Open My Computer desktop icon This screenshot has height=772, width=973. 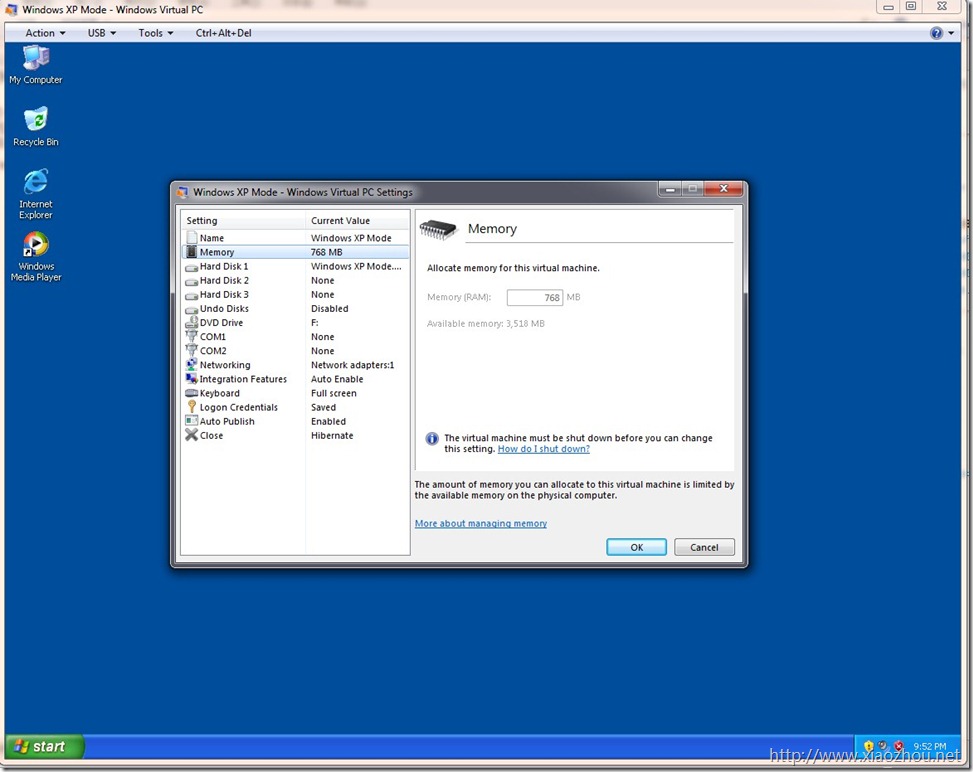pos(36,65)
